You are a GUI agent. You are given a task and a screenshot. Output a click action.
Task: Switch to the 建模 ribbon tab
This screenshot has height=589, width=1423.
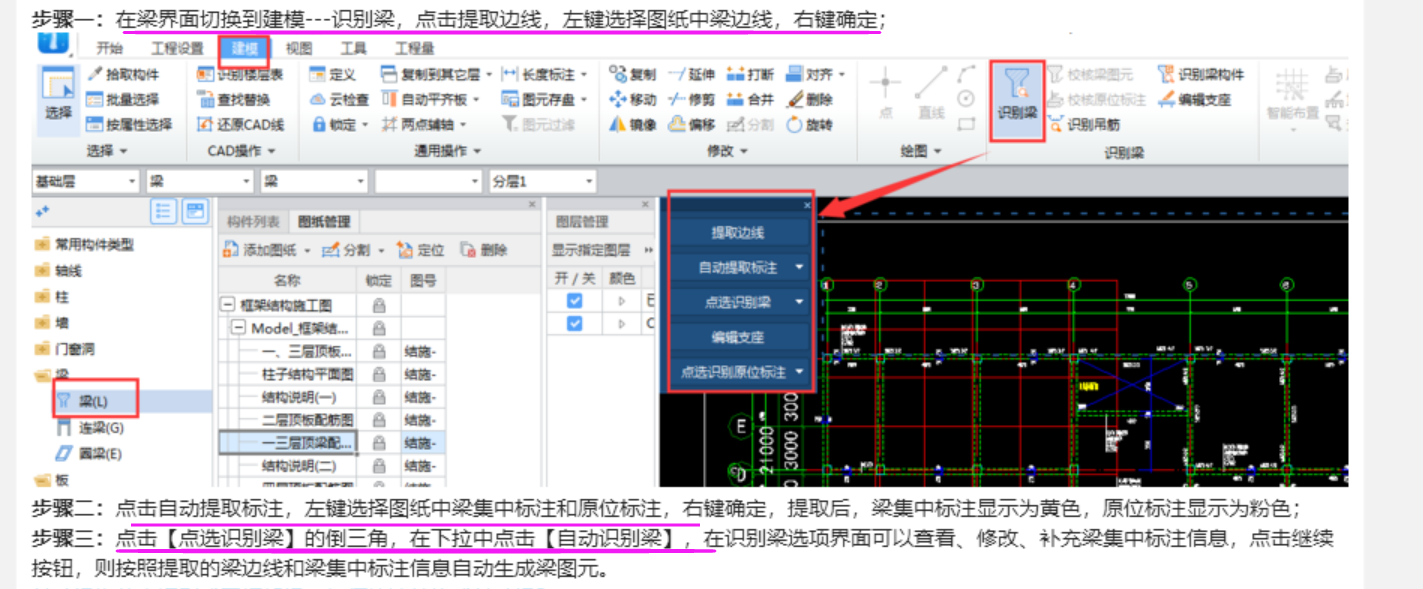(x=244, y=48)
